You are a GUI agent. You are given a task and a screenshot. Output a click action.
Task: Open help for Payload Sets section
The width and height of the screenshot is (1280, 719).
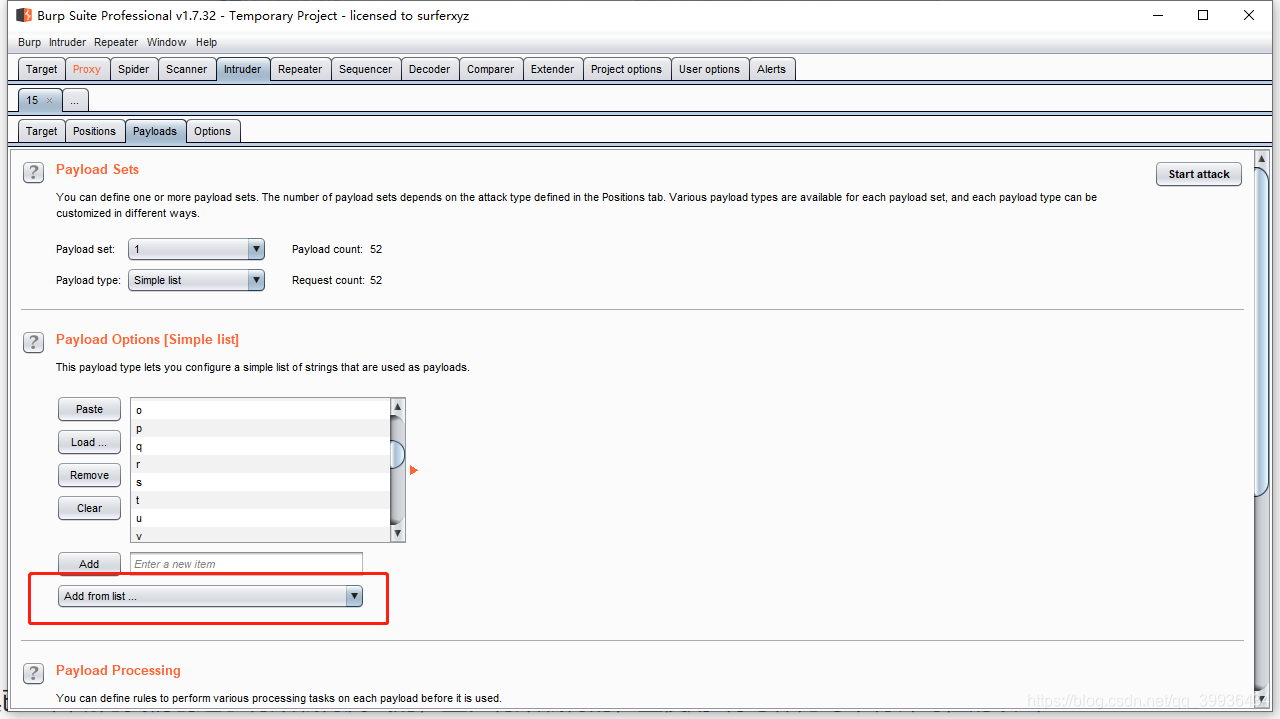(x=33, y=172)
